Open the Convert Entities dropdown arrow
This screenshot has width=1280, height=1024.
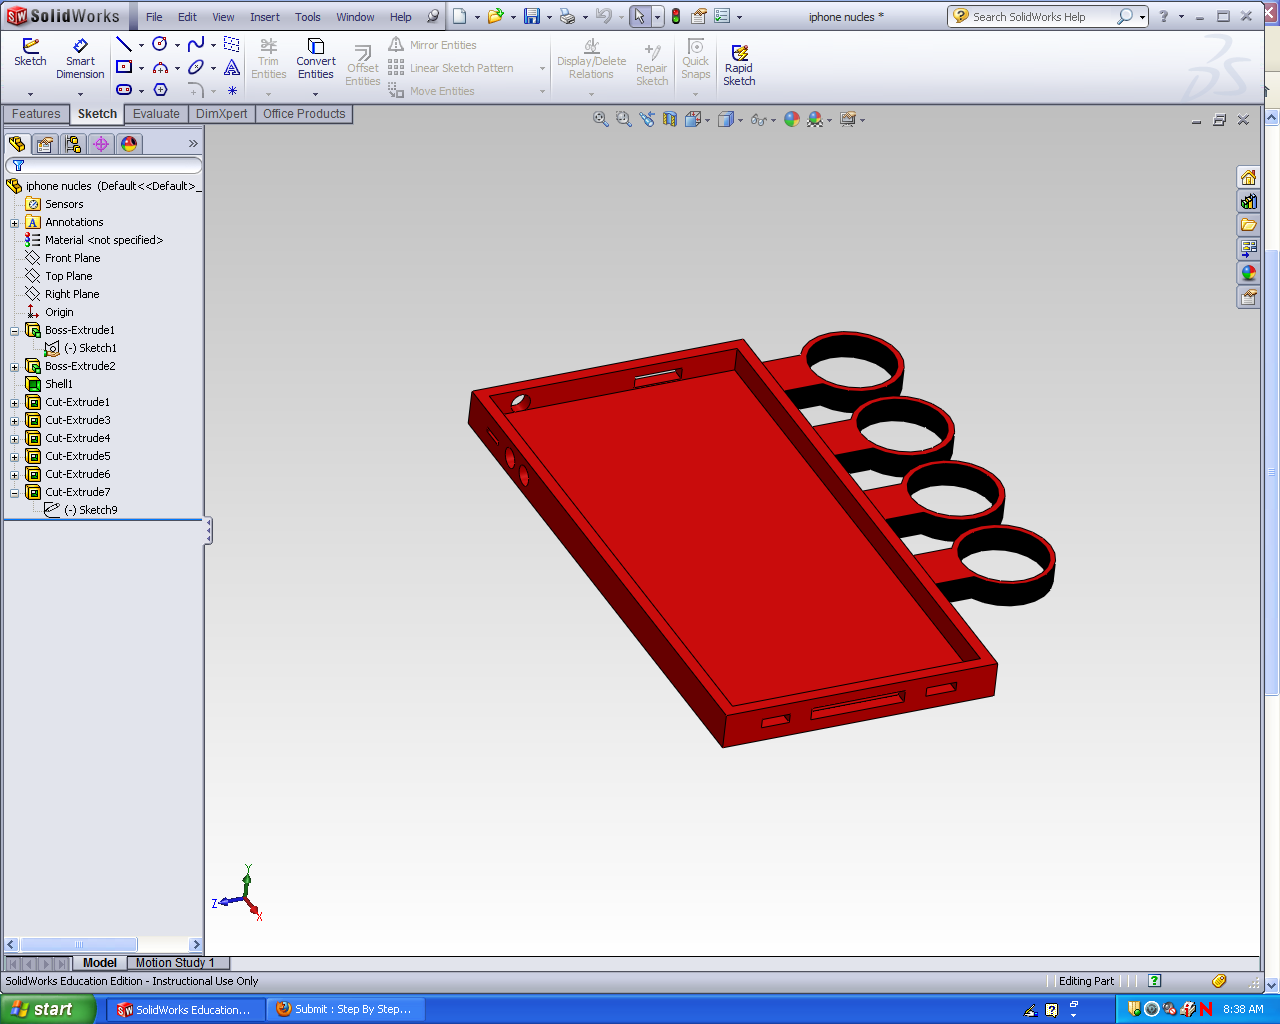click(x=315, y=94)
